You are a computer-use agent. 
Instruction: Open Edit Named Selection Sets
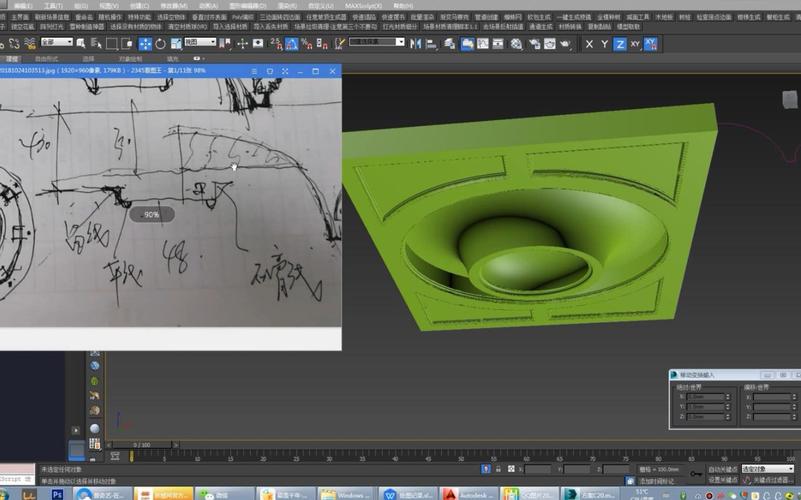pos(340,44)
